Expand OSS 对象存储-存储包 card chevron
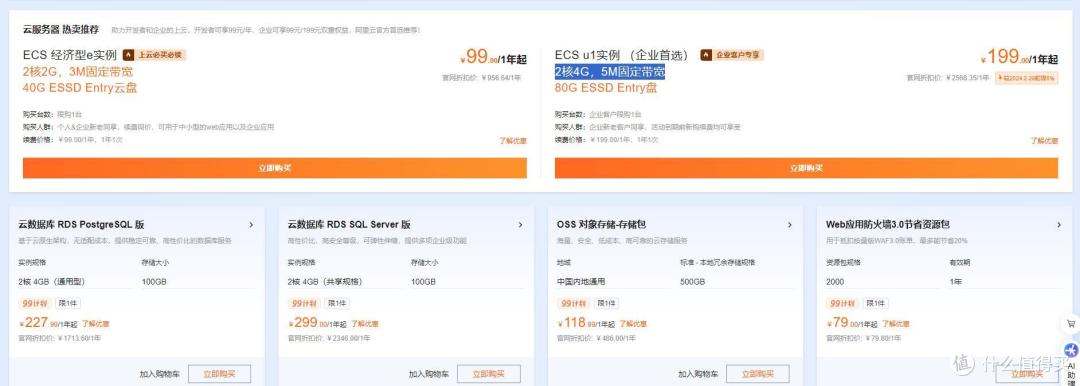Image resolution: width=1080 pixels, height=386 pixels. (789, 225)
